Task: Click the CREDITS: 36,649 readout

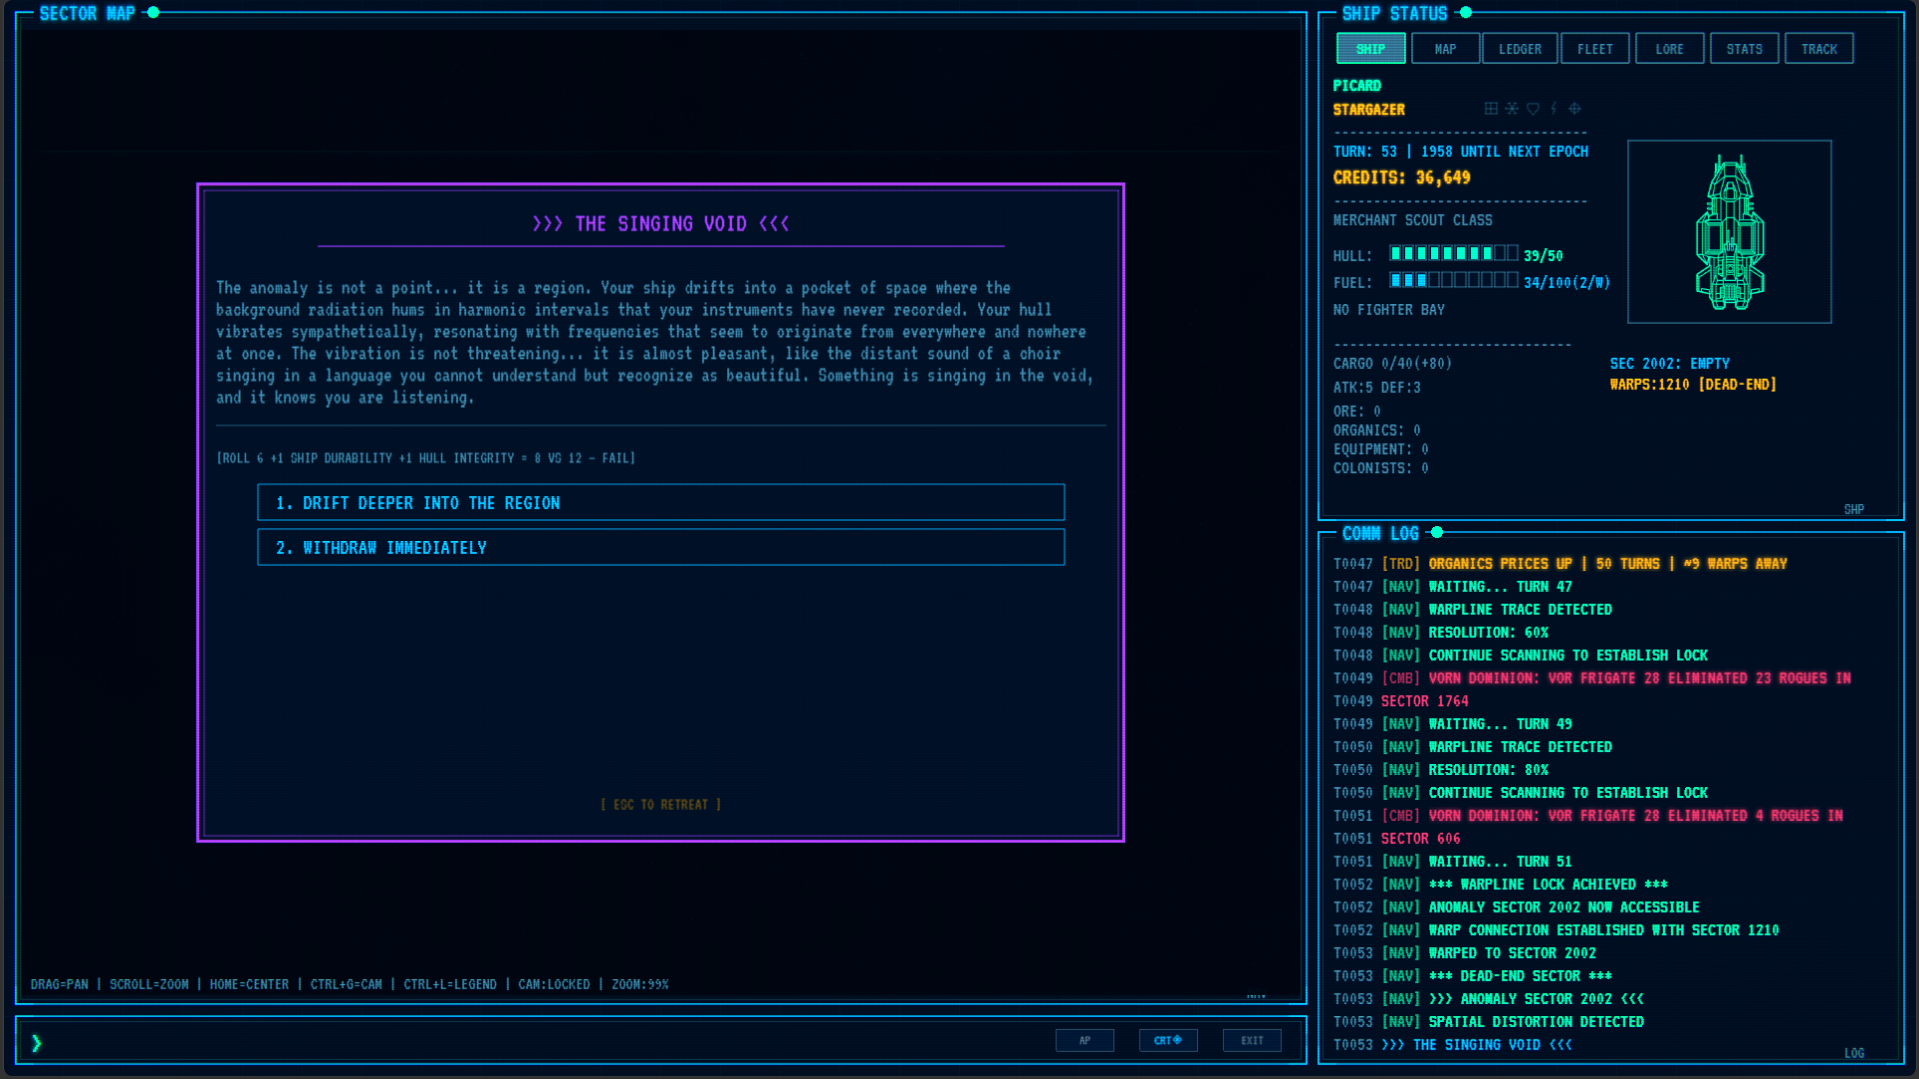Action: [x=1401, y=178]
